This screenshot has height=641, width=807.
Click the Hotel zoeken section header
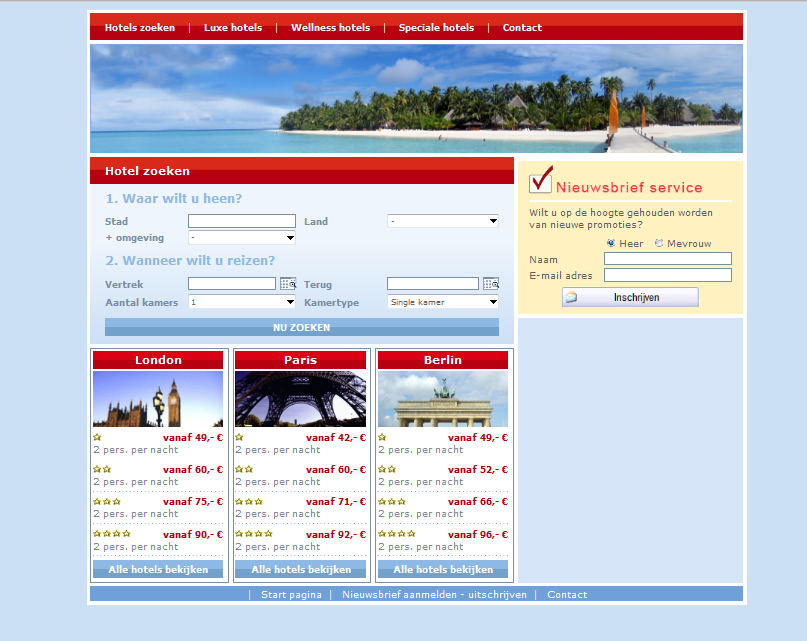[302, 170]
